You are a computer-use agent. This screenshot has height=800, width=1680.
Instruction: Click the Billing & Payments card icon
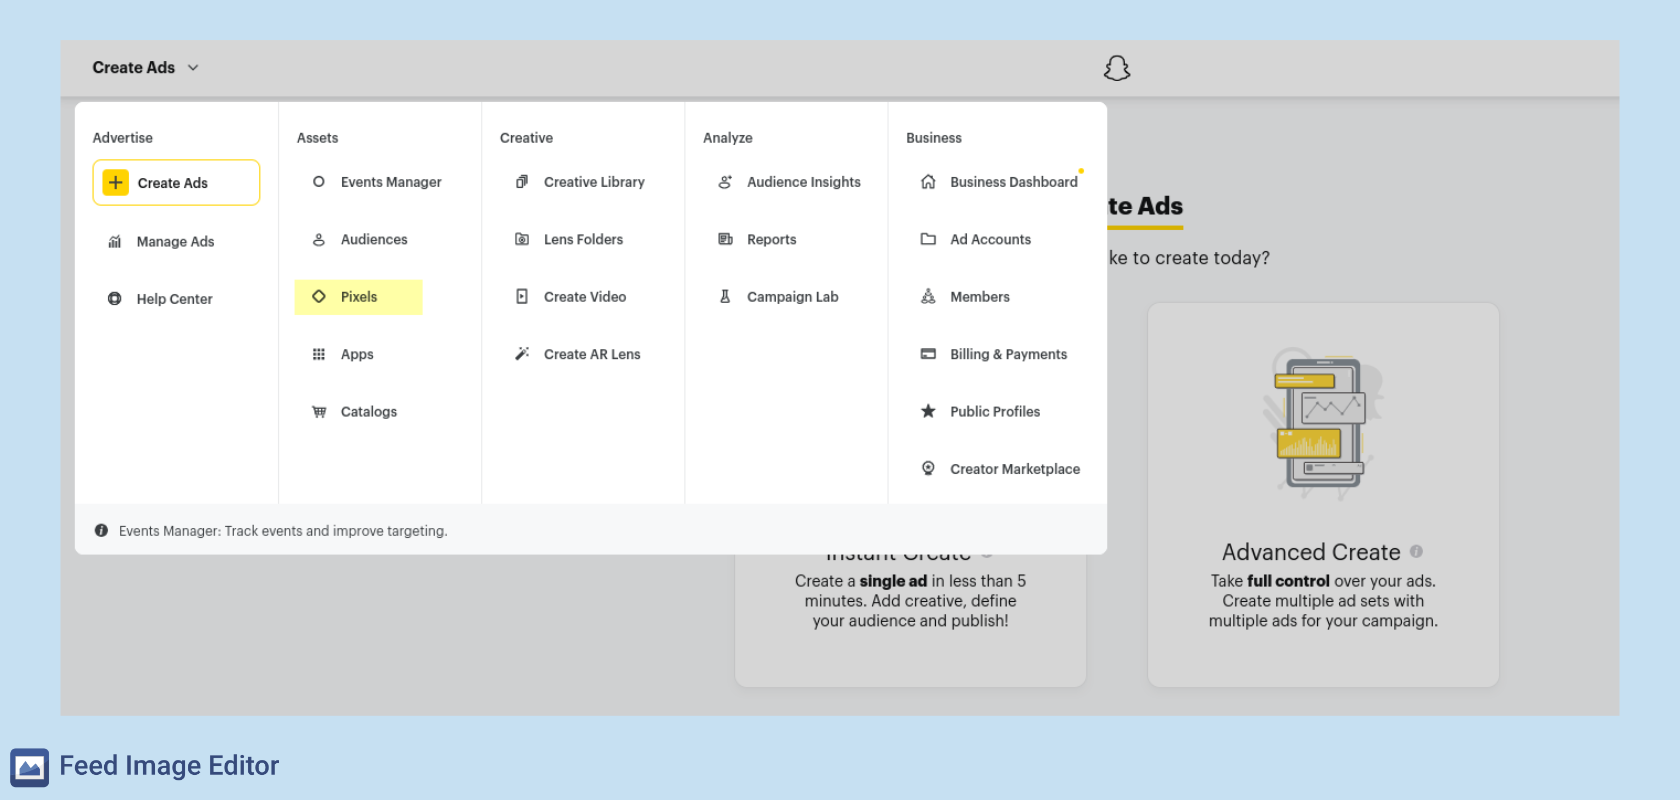928,354
